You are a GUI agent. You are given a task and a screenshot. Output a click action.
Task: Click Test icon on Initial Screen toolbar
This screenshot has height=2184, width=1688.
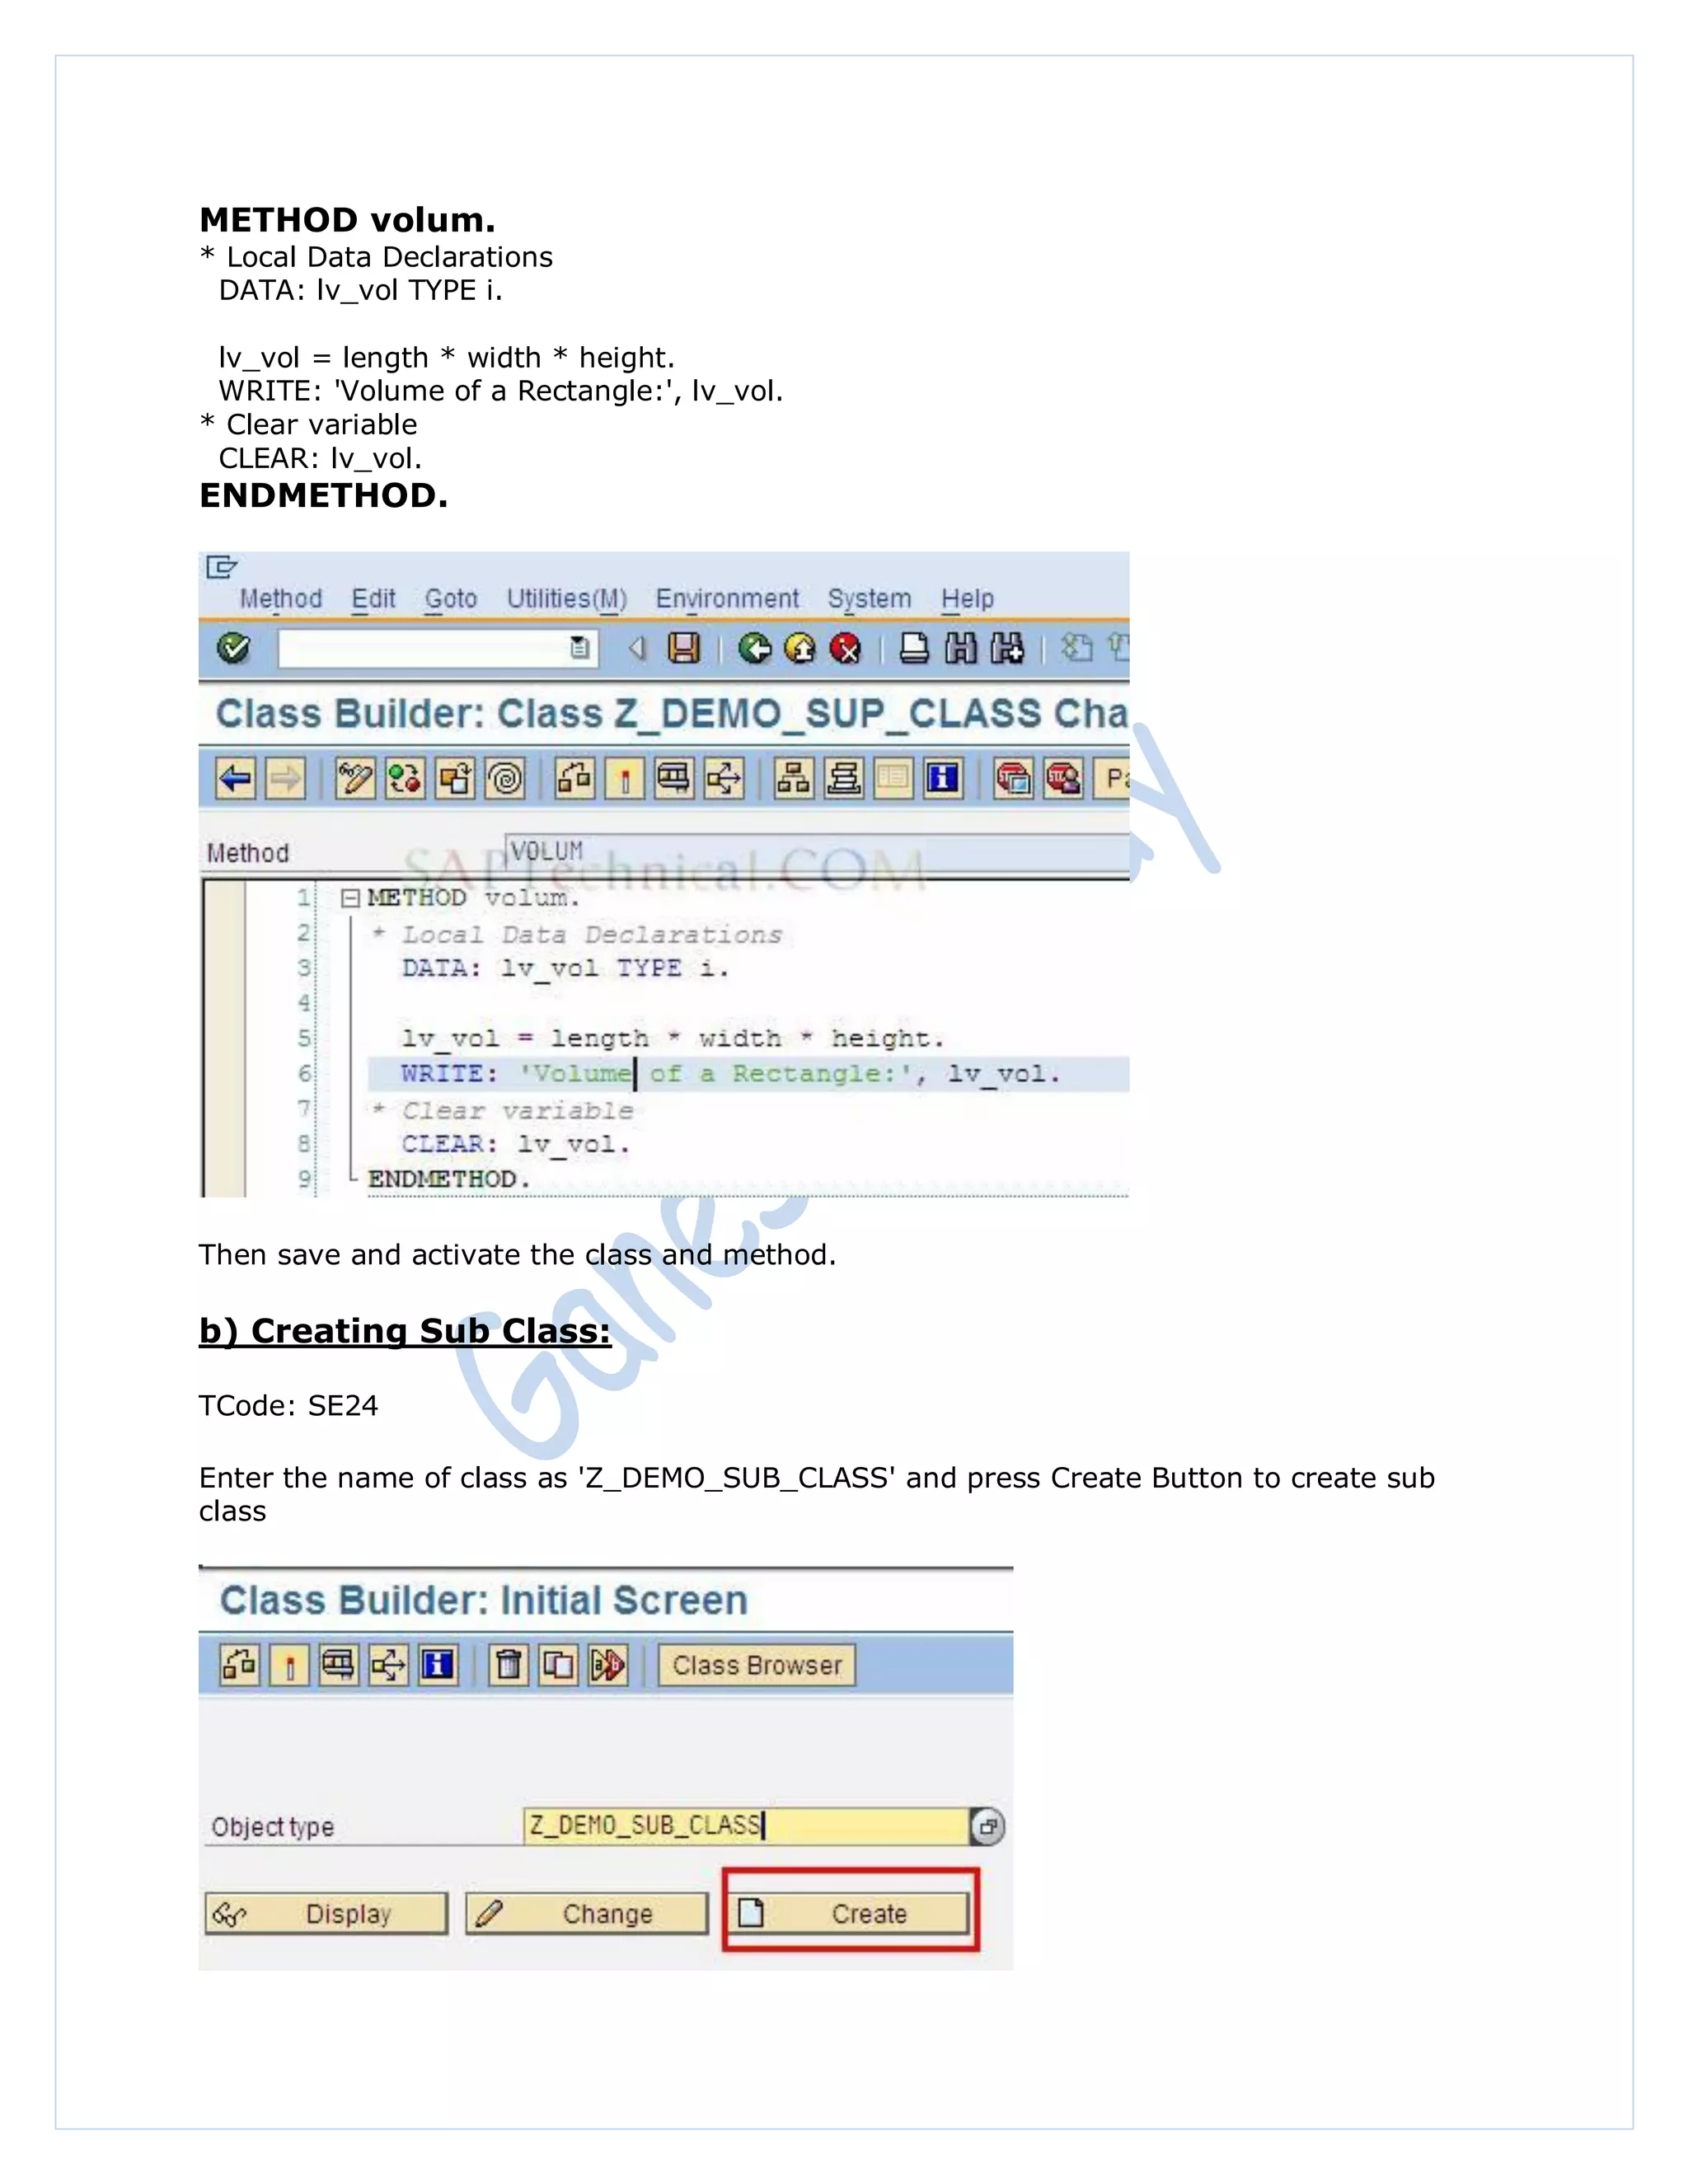pyautogui.click(x=339, y=1665)
